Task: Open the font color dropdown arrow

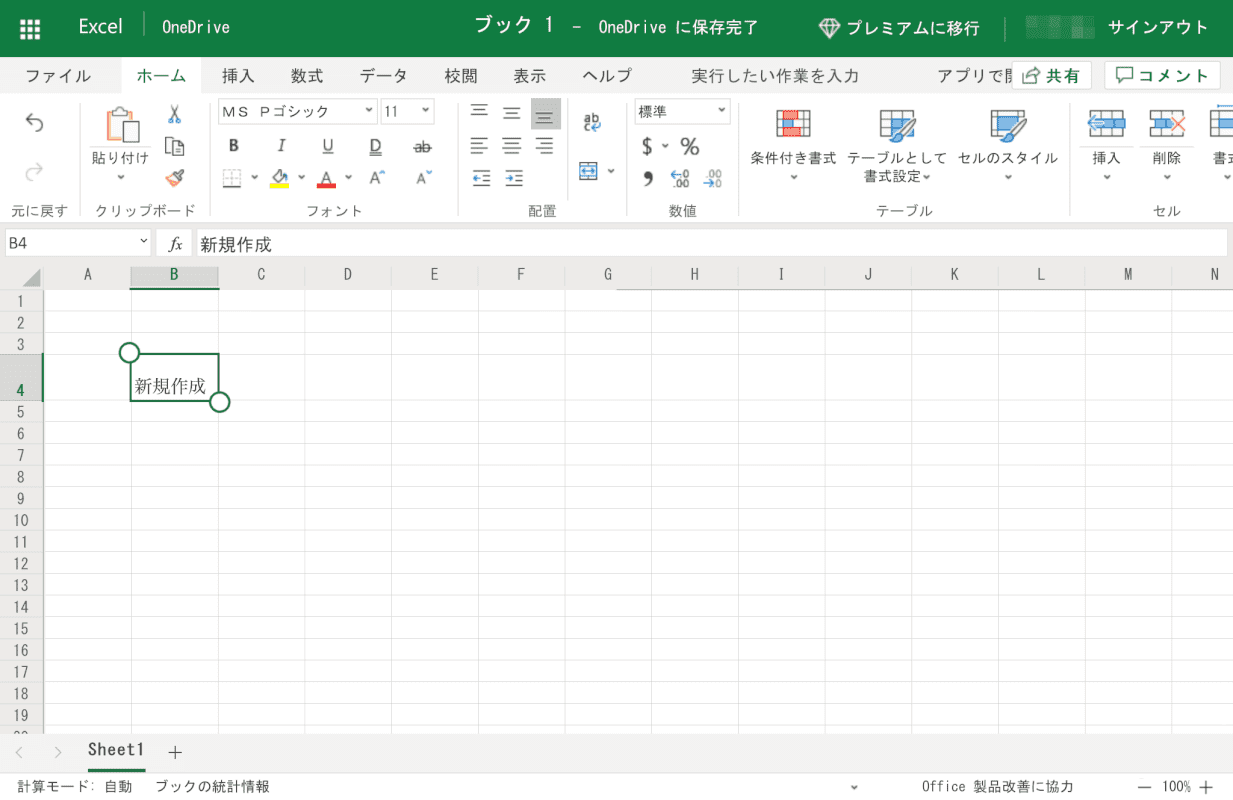Action: tap(348, 178)
